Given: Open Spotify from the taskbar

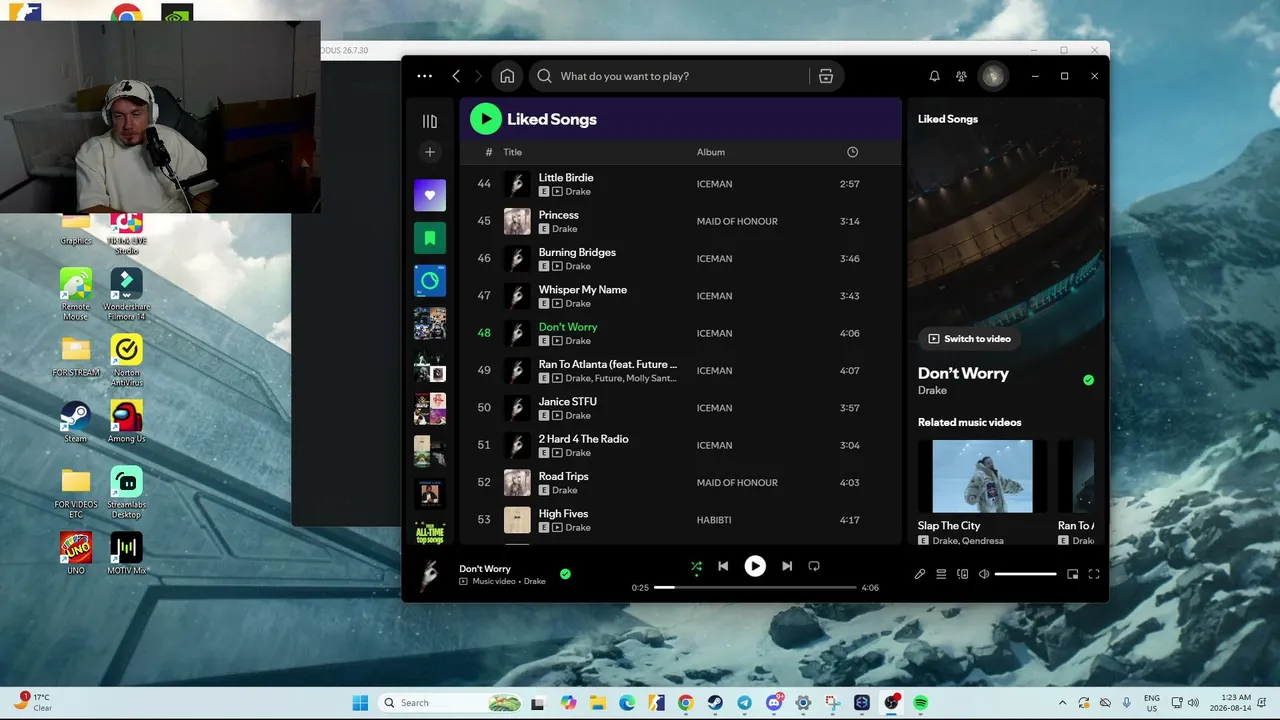Looking at the screenshot, I should 920,703.
